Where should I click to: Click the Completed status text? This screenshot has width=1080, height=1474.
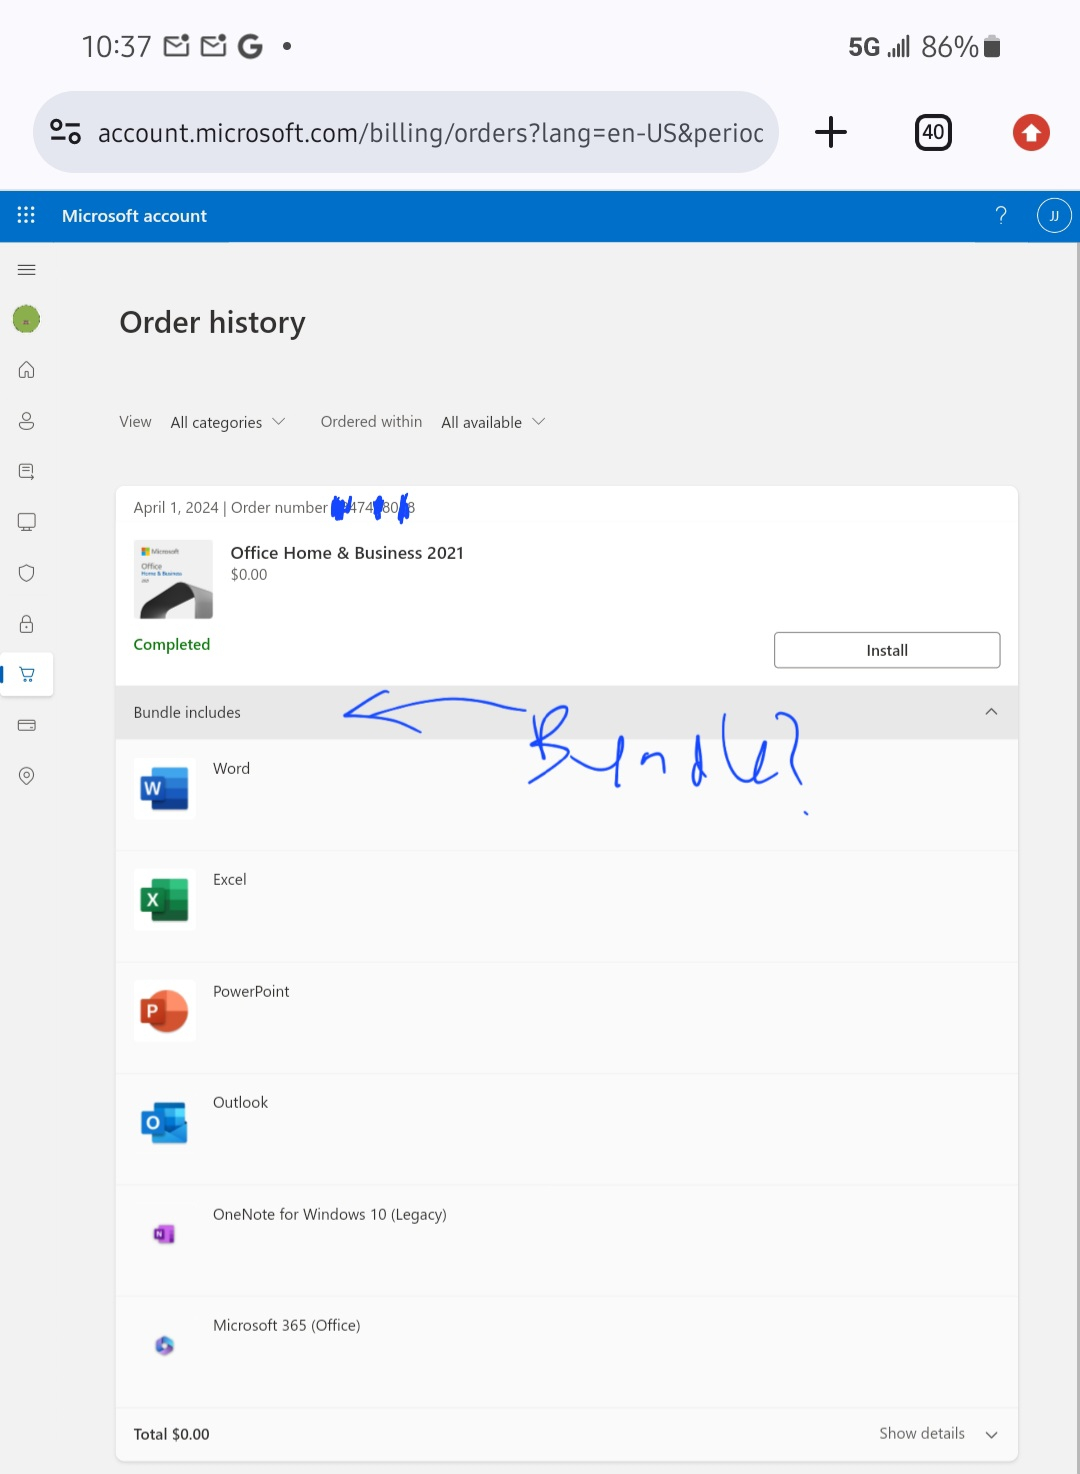point(172,645)
